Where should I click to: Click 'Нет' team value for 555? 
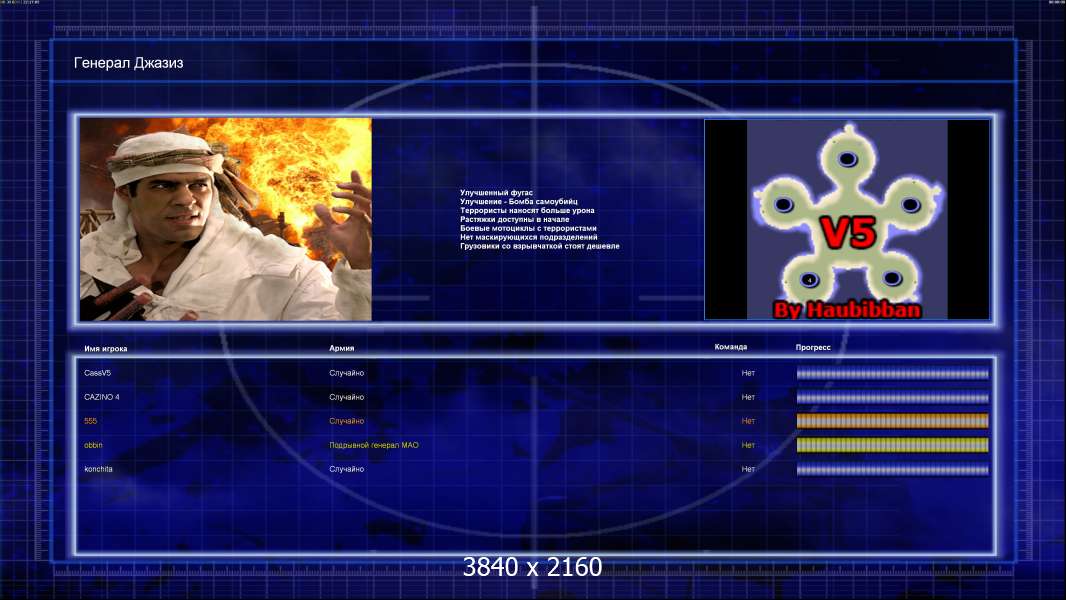[748, 421]
